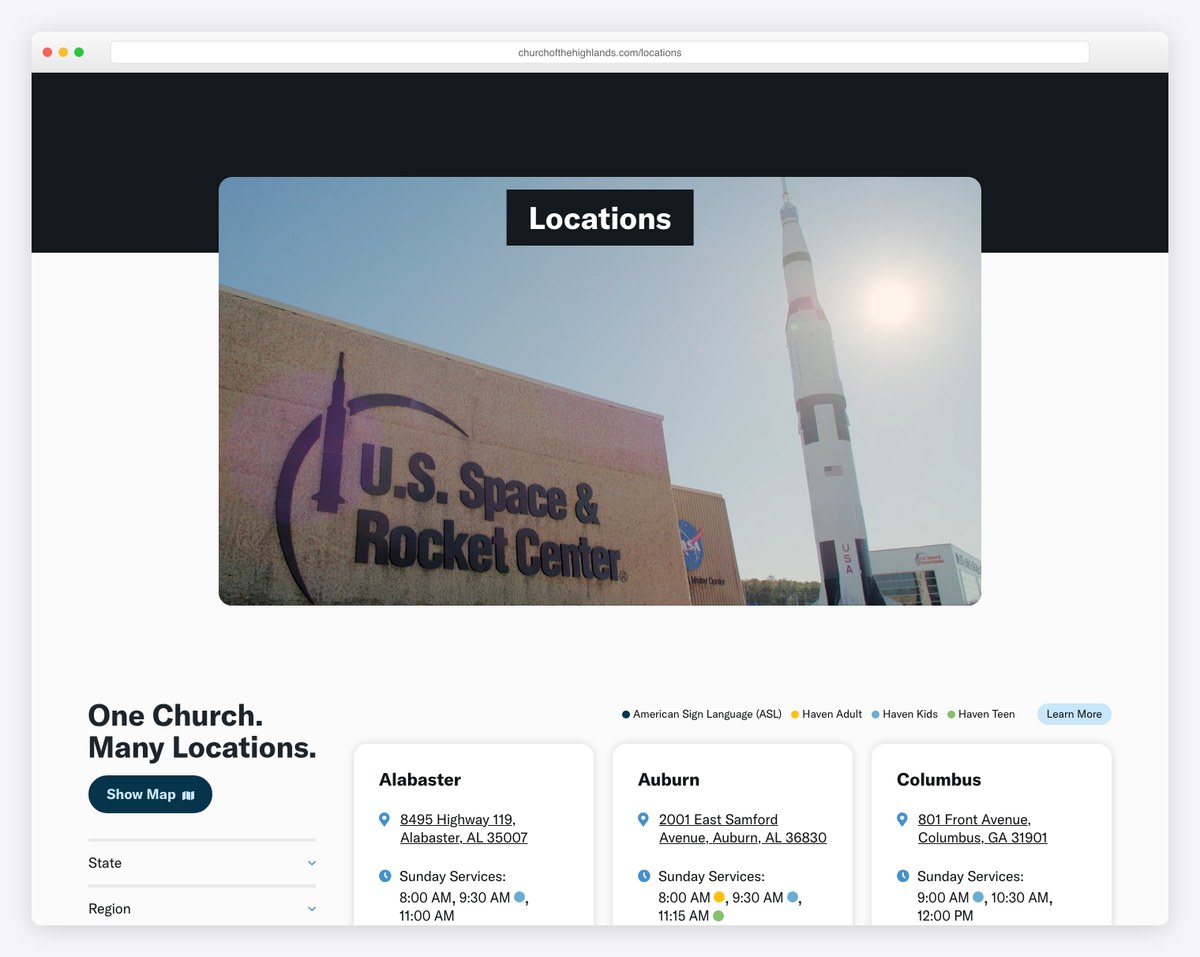Click the browser address bar URL
Screen dimensions: 1200x957
600,52
